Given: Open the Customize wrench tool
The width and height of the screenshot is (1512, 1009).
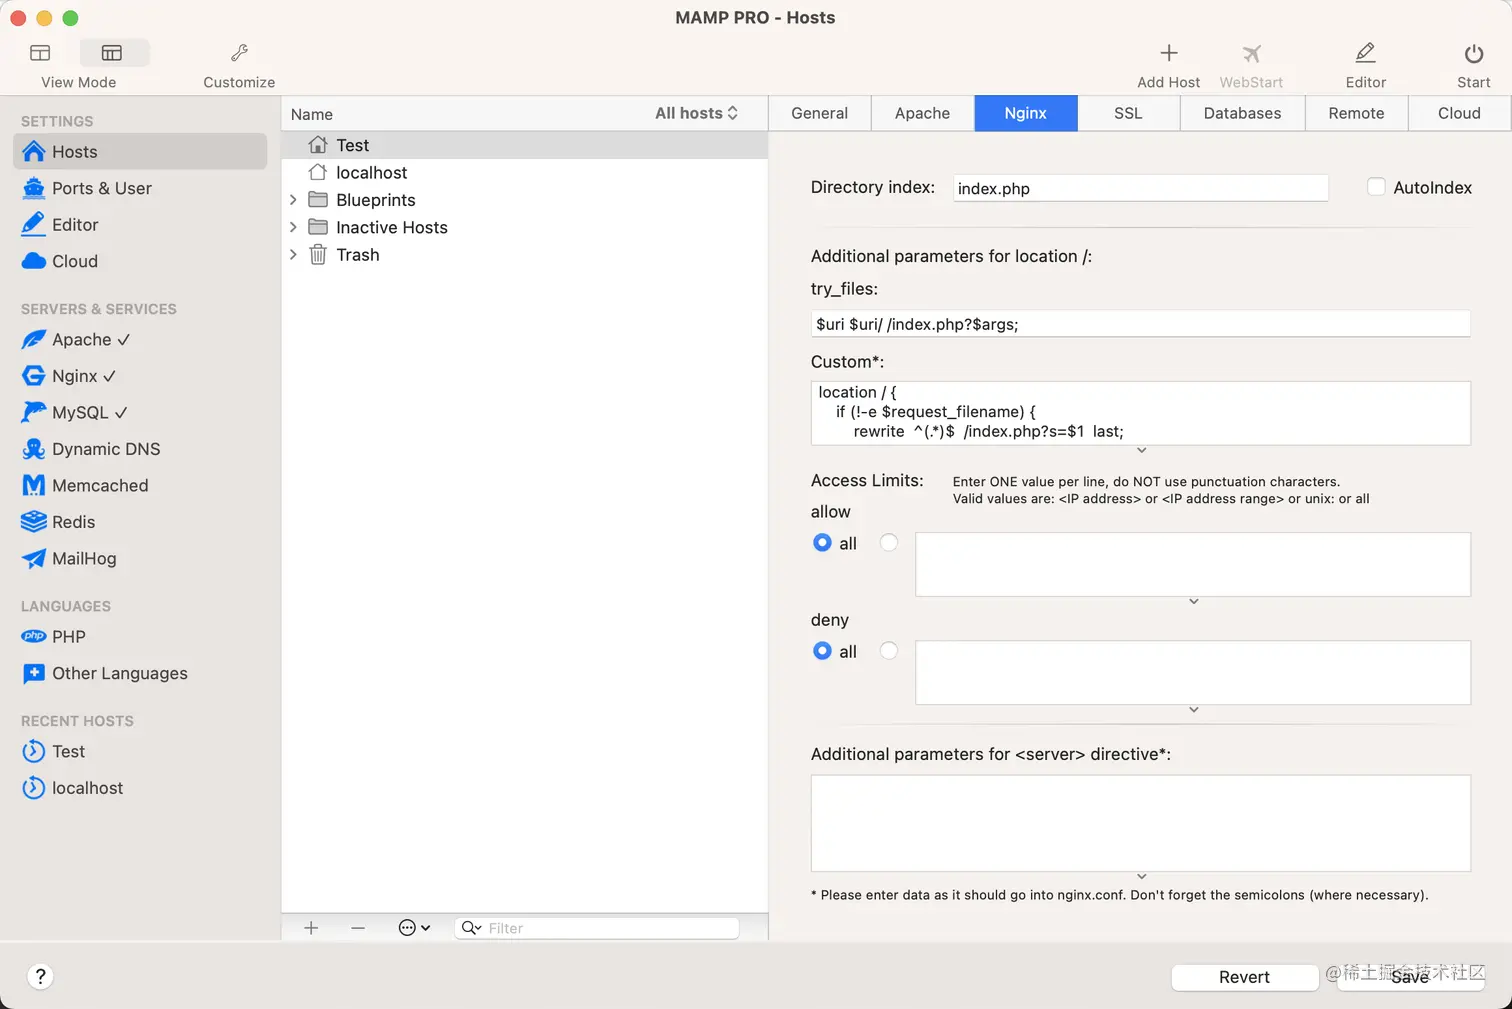Looking at the screenshot, I should point(239,53).
